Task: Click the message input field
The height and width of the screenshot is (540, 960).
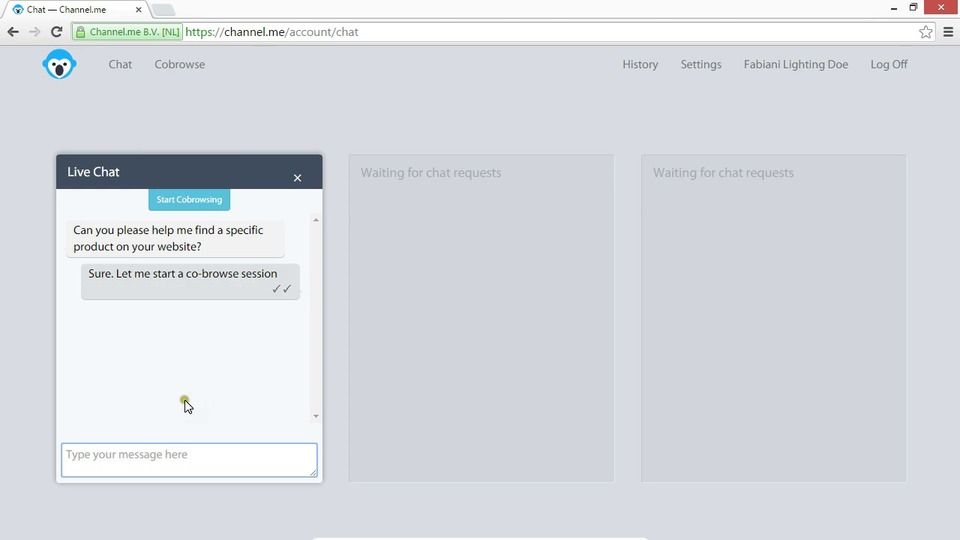Action: [x=189, y=460]
